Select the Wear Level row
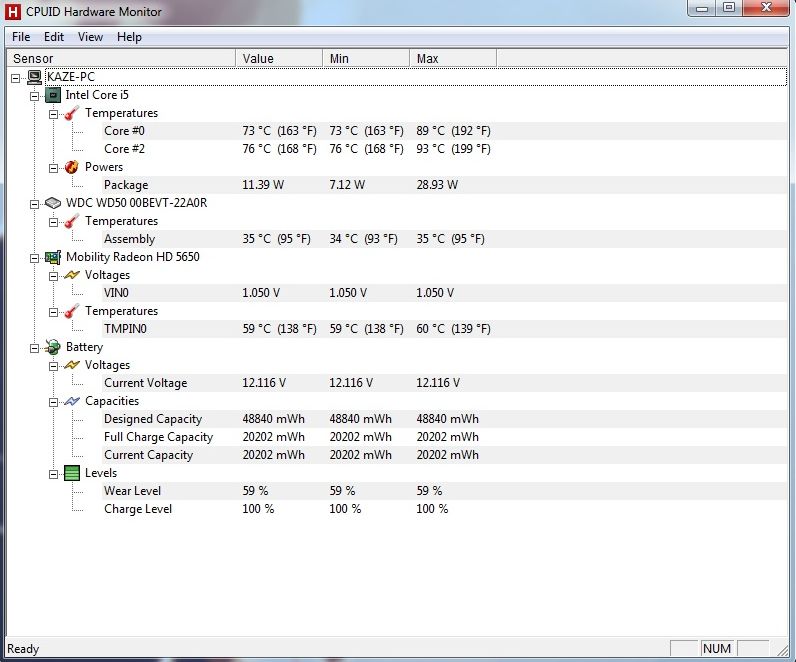Viewport: 796px width, 662px height. [x=445, y=491]
